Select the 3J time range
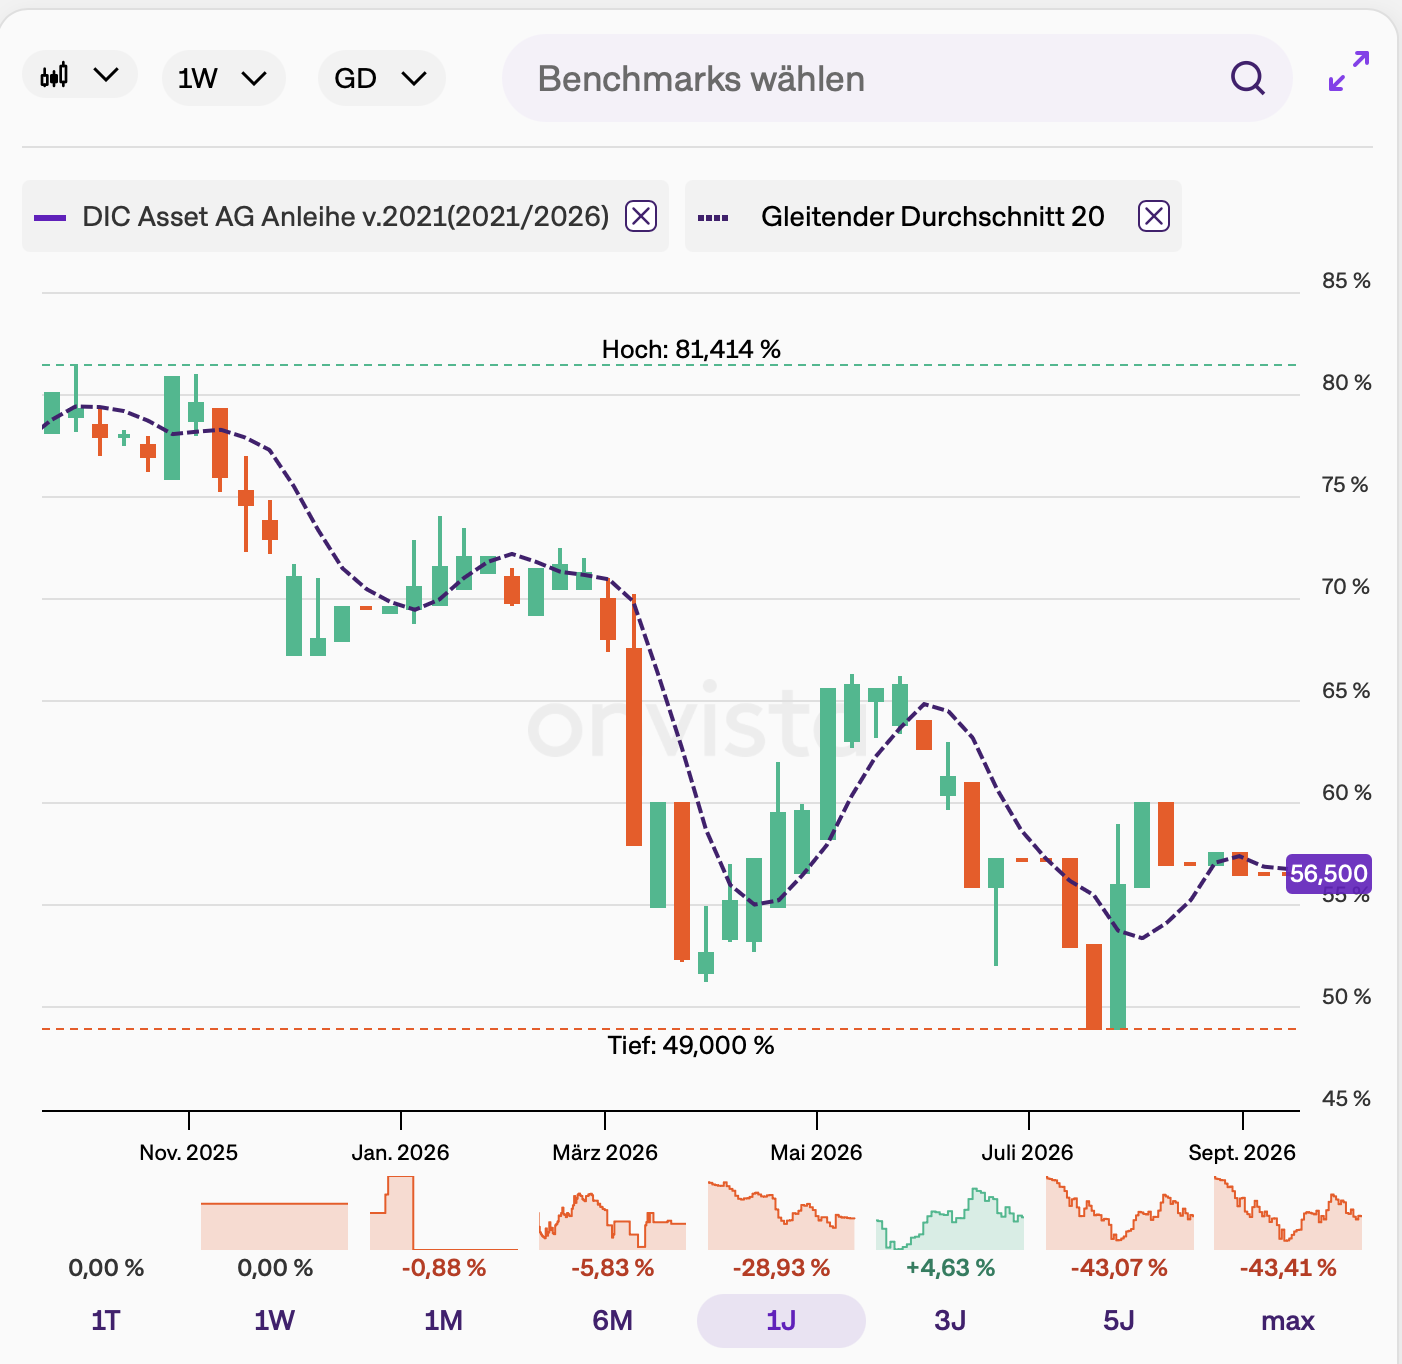Screen dimensions: 1402x1364 tap(950, 1321)
